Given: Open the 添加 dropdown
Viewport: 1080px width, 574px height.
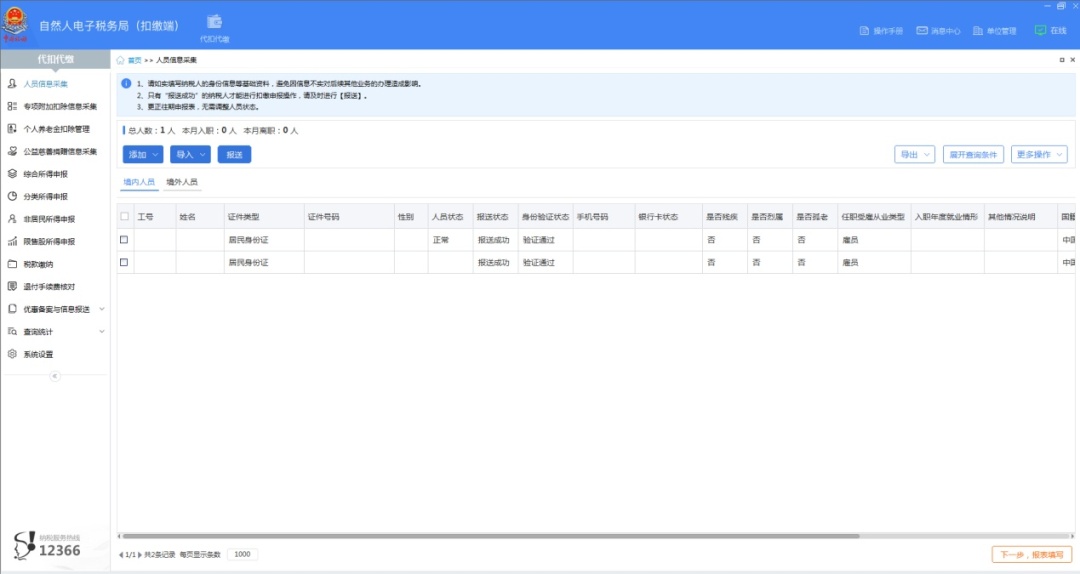Looking at the screenshot, I should click(x=142, y=155).
